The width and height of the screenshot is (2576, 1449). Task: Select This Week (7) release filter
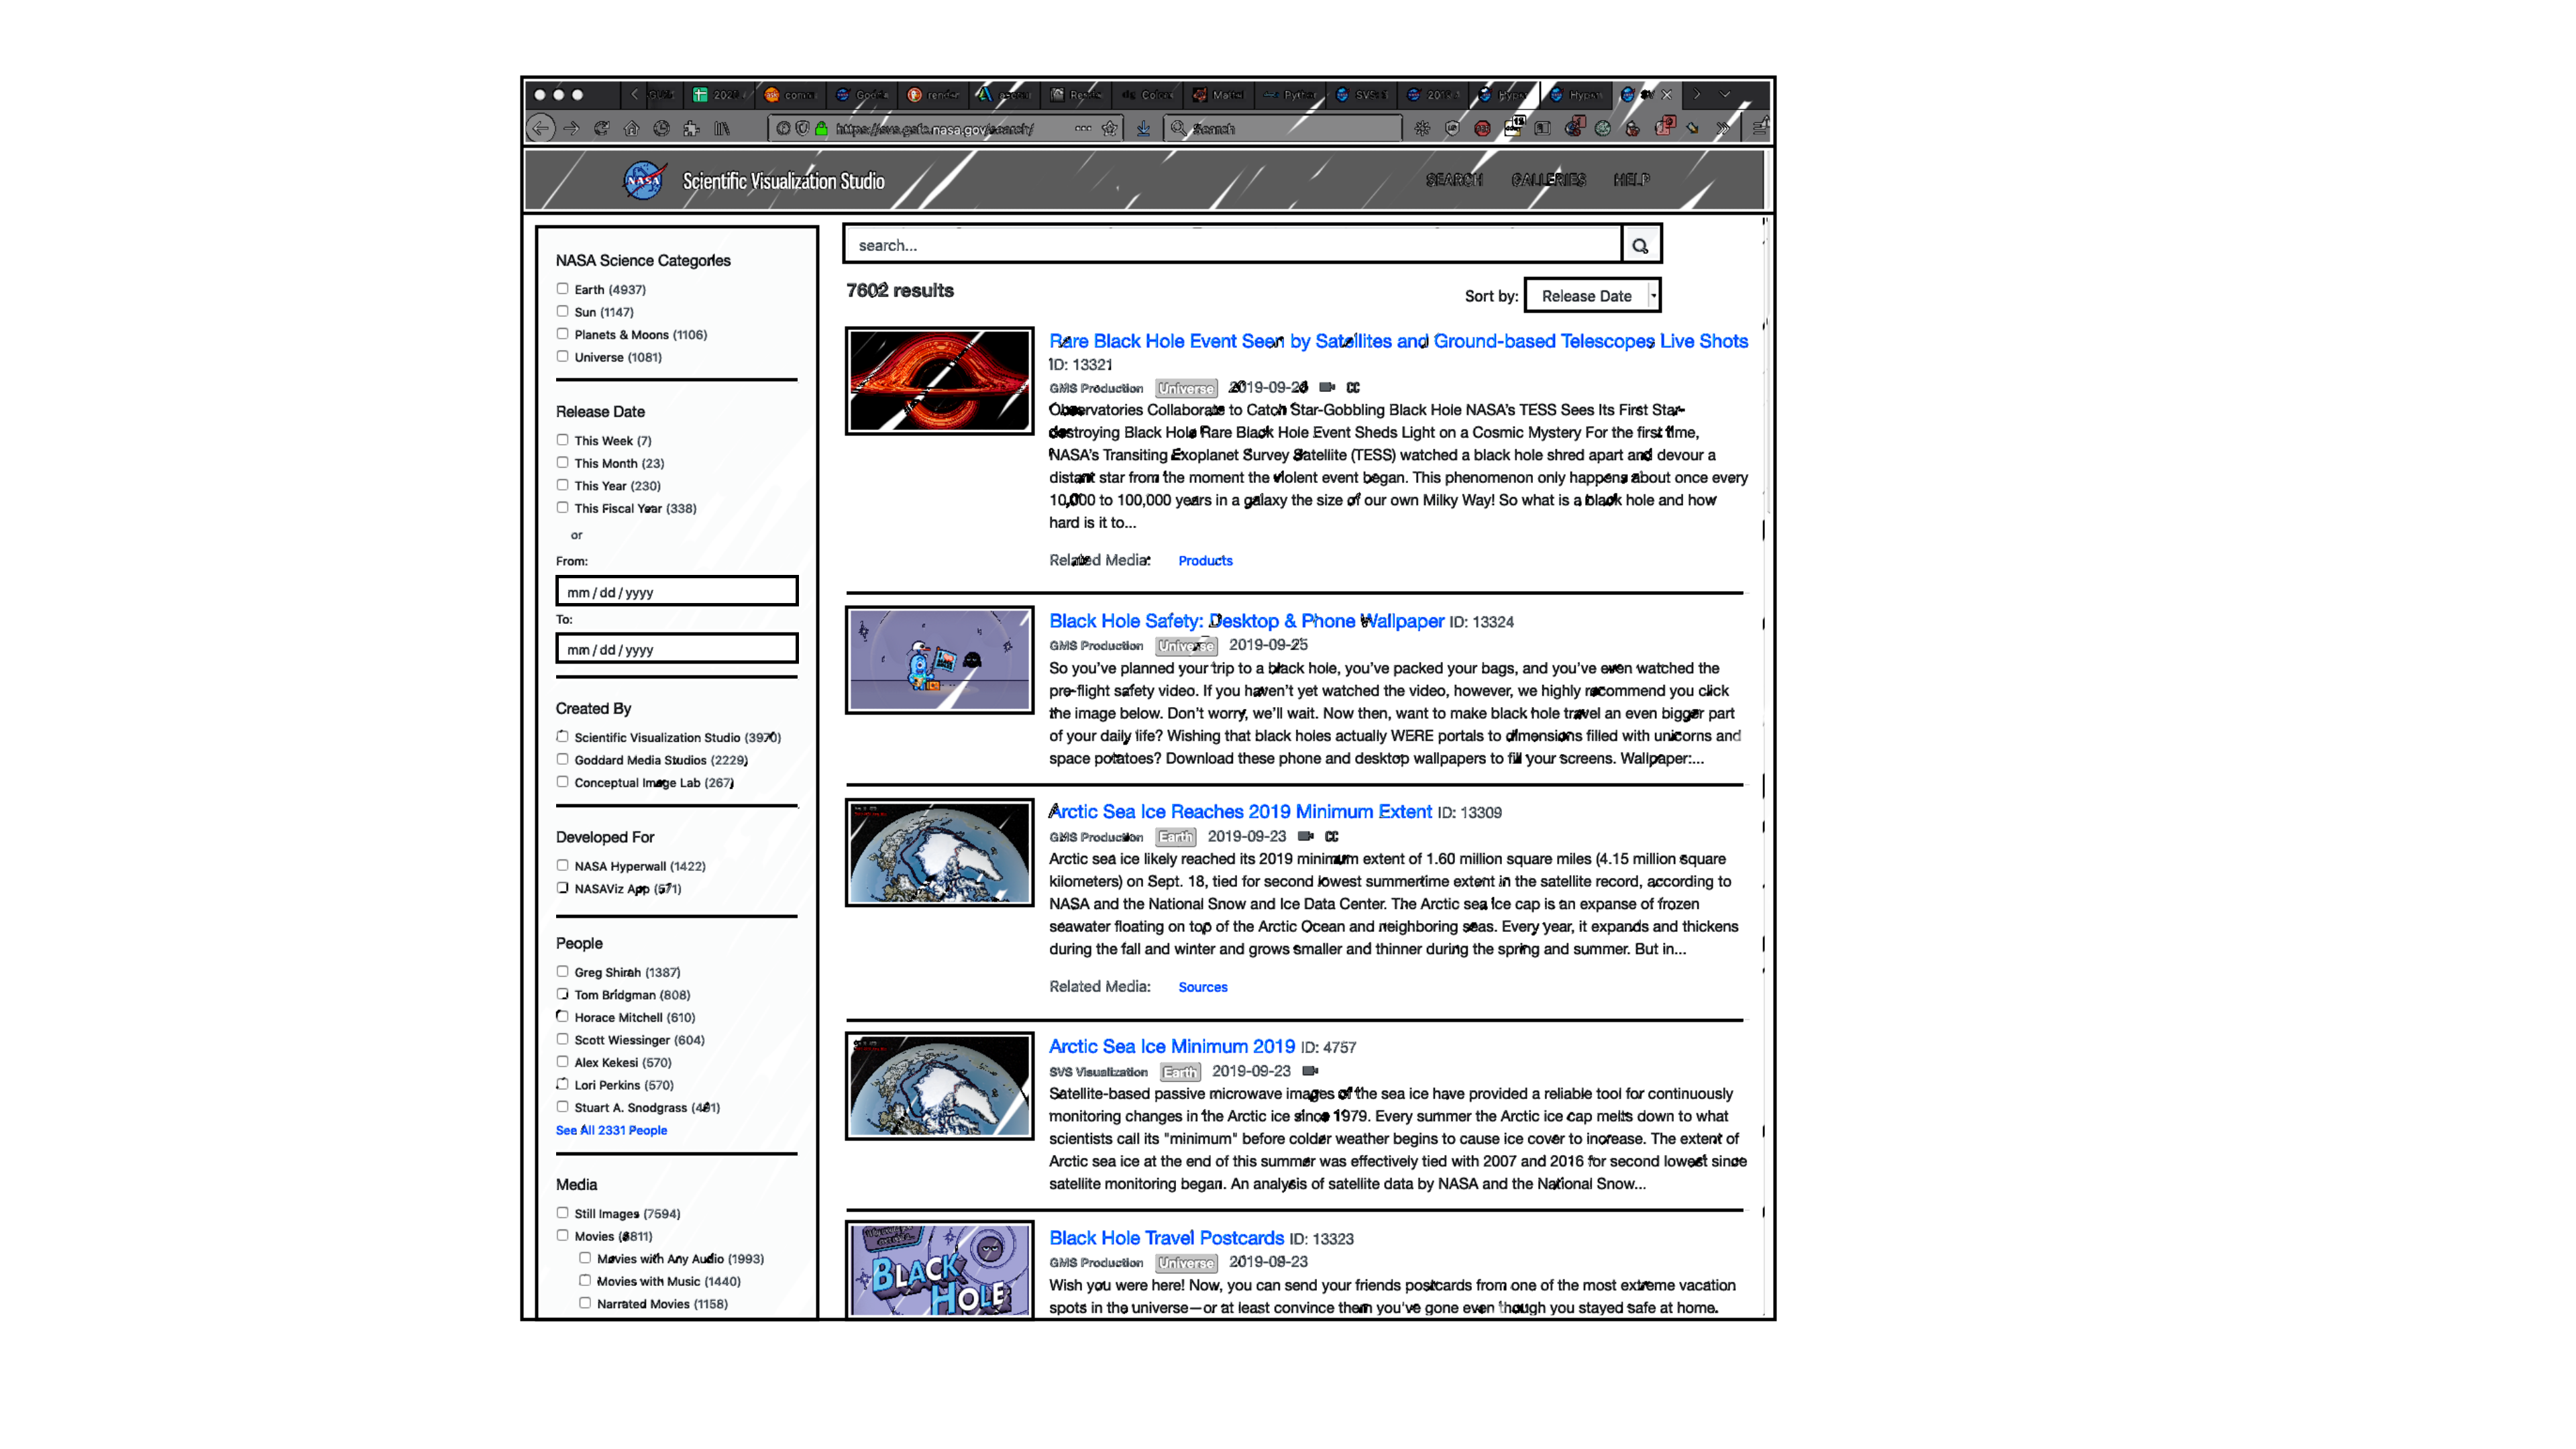coord(562,440)
